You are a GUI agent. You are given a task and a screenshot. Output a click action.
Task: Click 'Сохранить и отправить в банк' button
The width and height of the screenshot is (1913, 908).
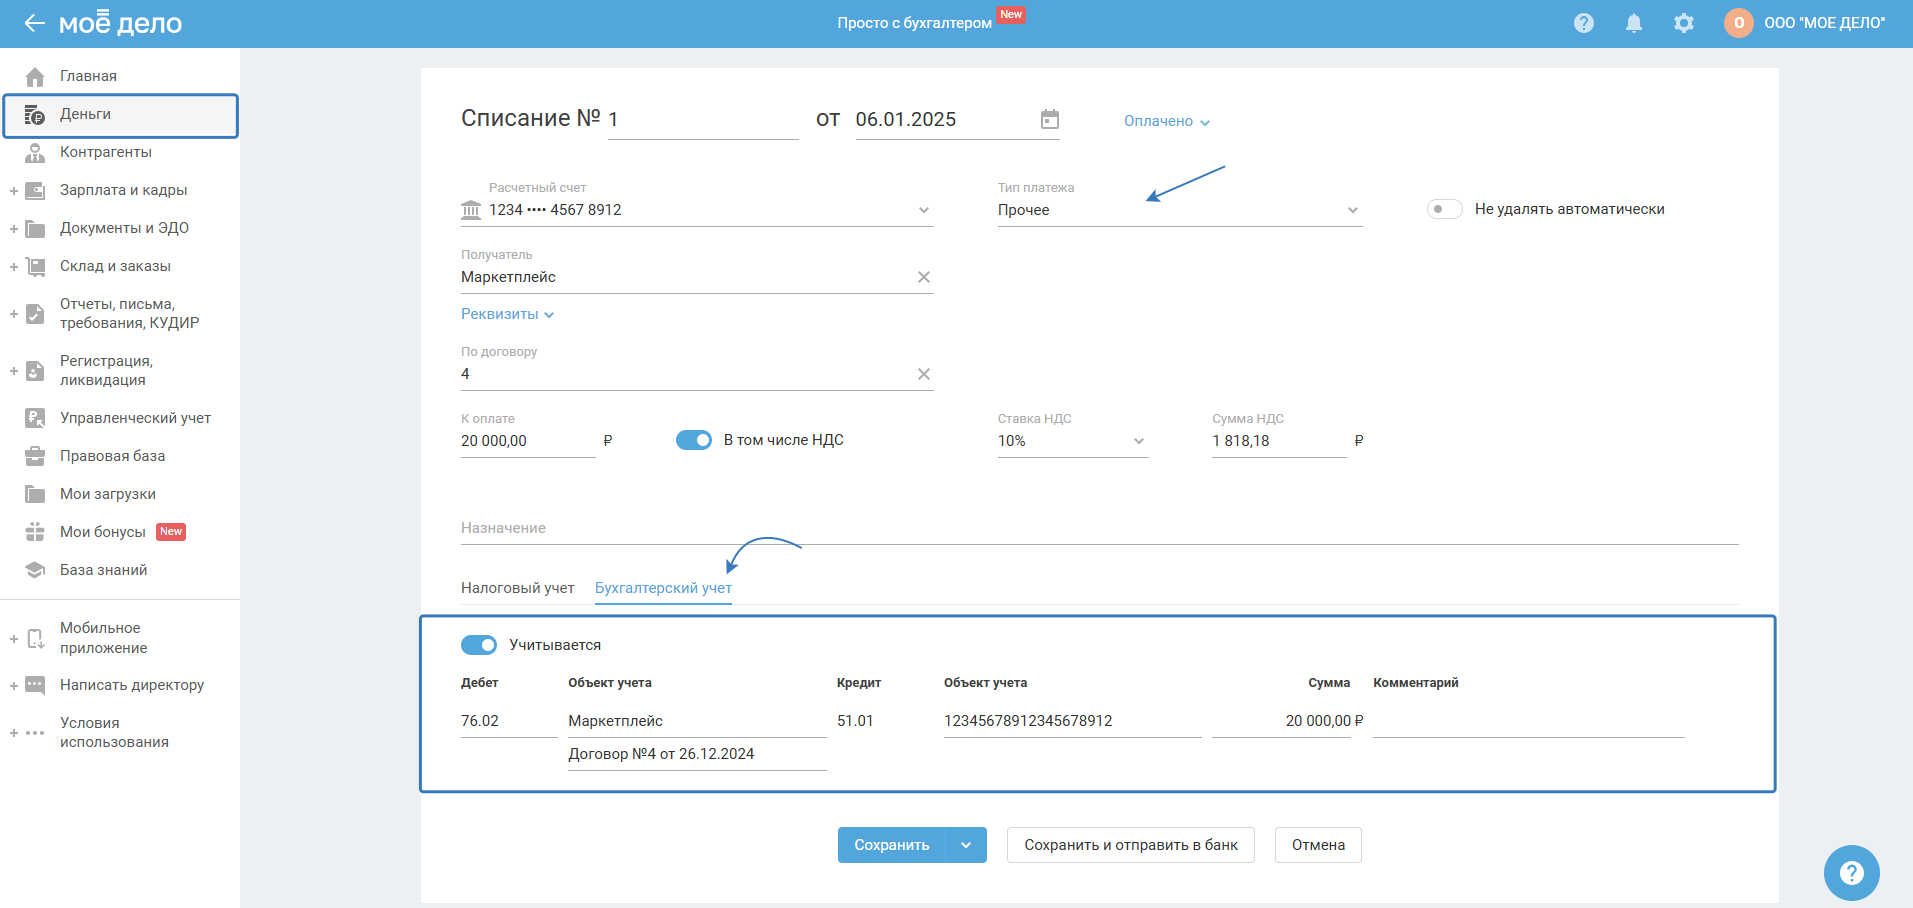(x=1130, y=845)
